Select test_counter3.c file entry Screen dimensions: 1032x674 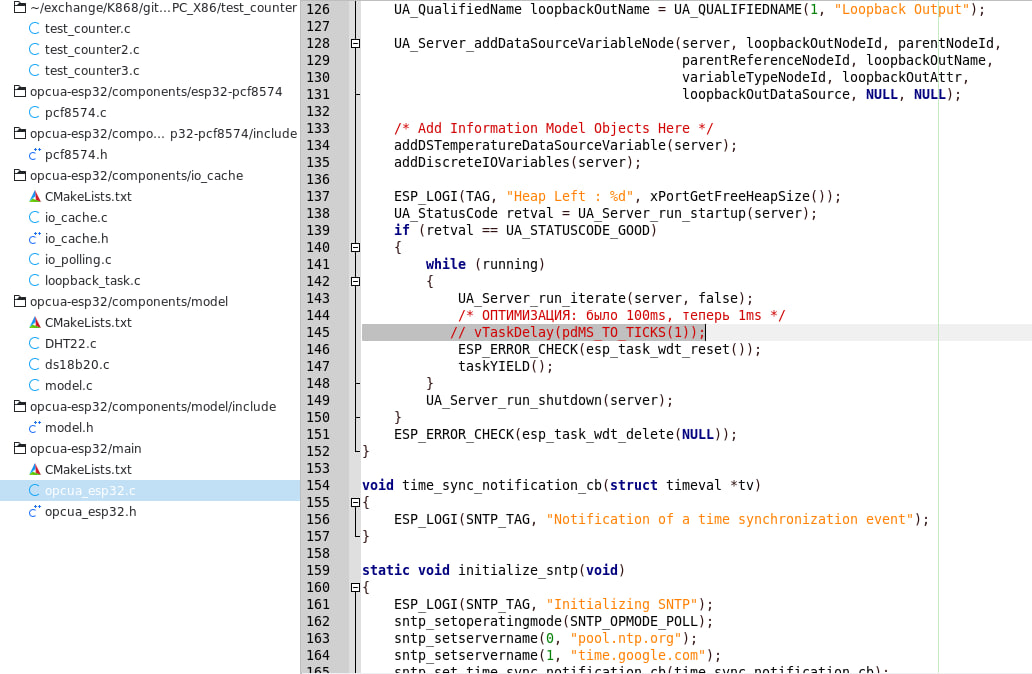coord(91,71)
